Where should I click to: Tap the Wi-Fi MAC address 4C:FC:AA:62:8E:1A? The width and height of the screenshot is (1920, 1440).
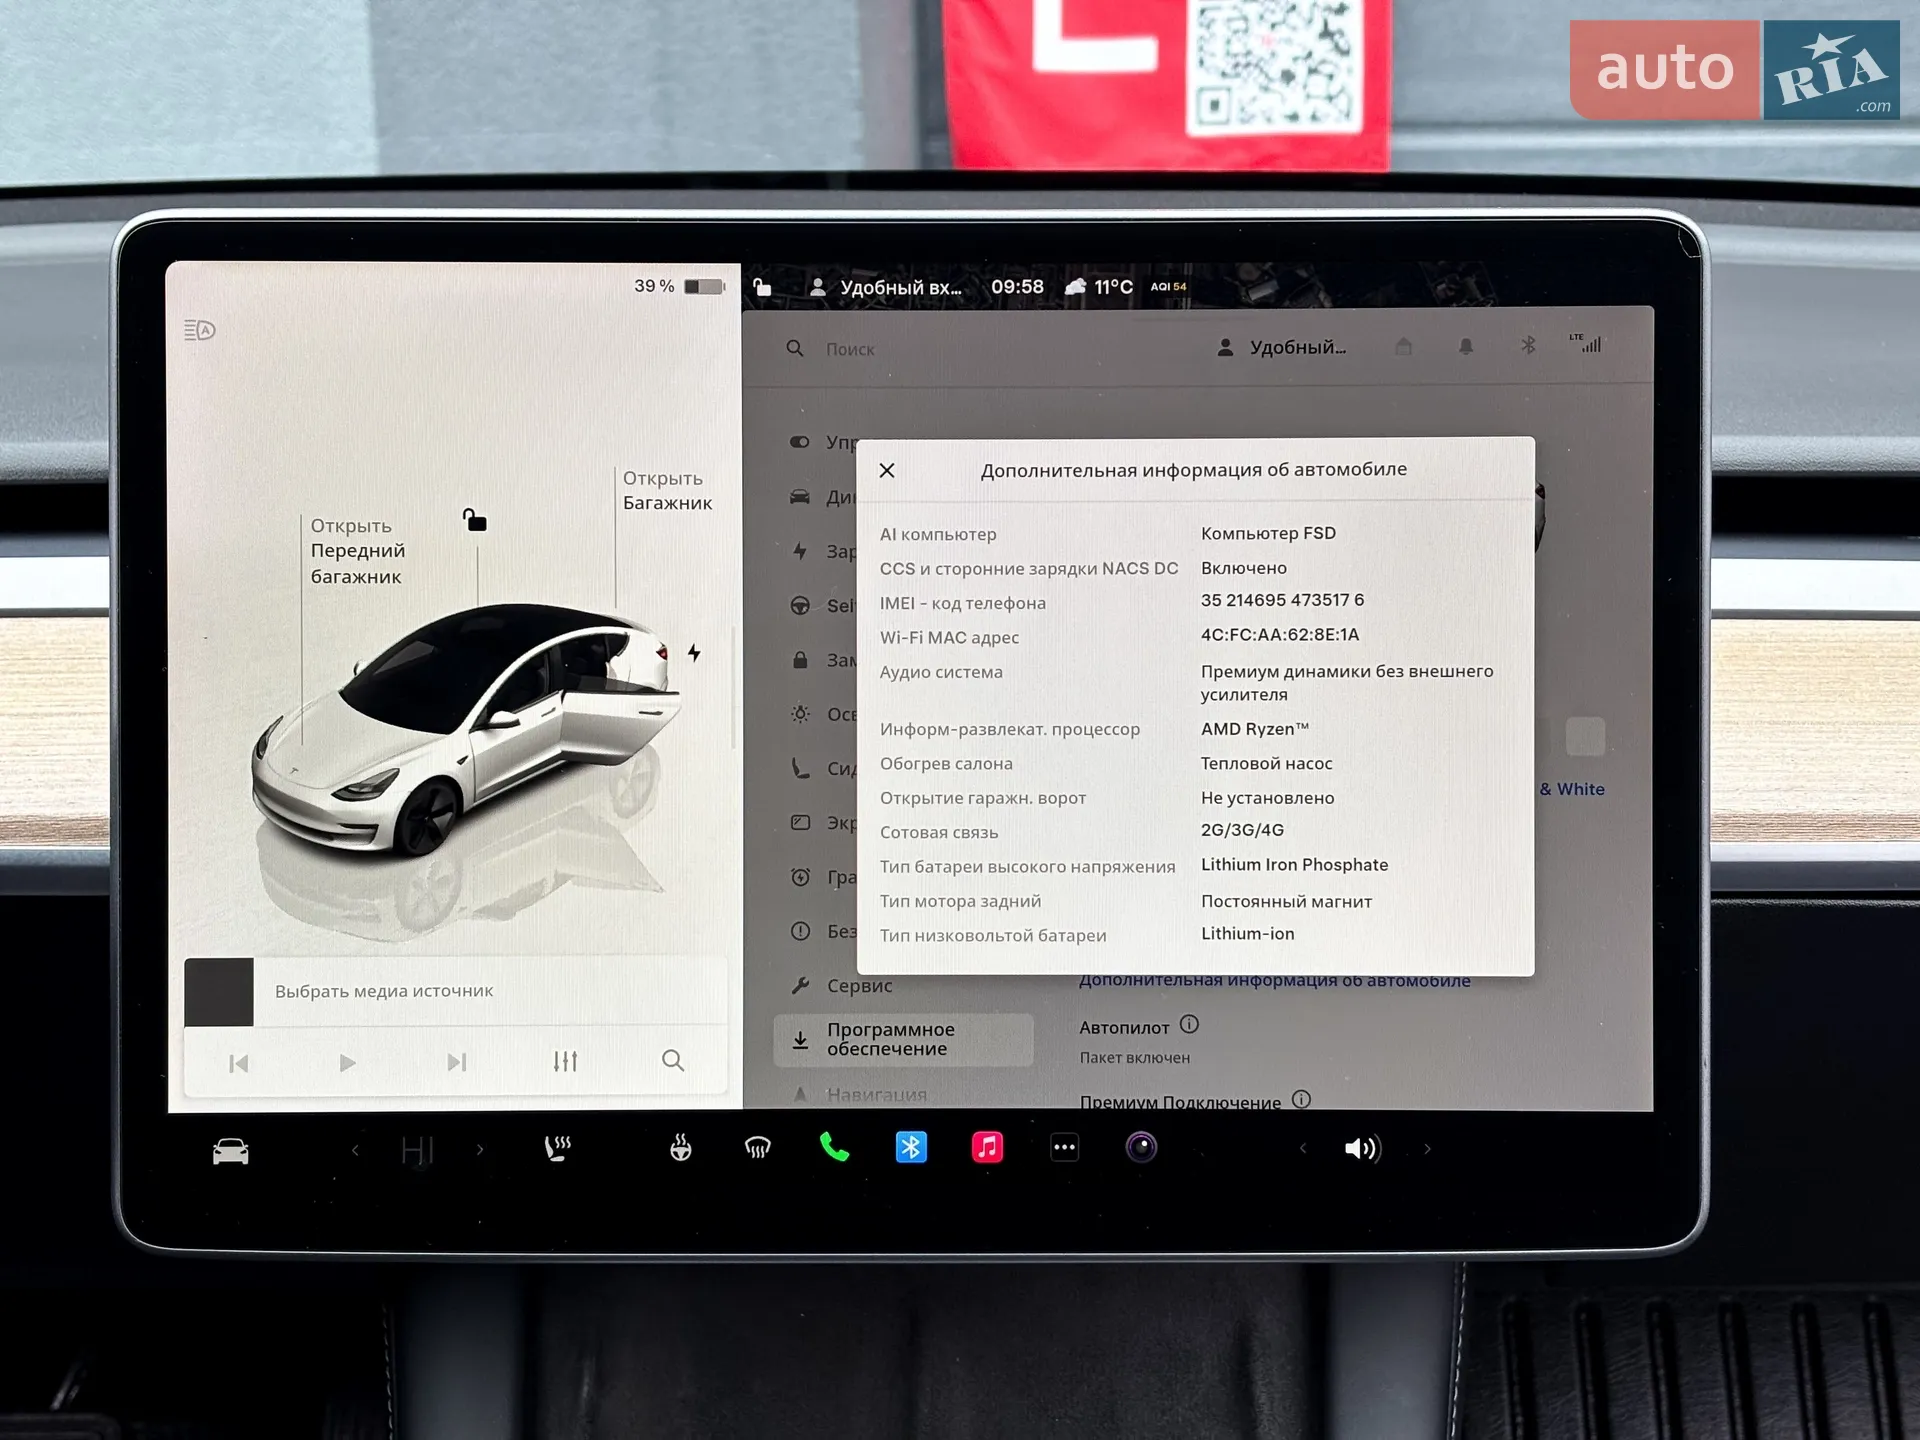[x=1280, y=635]
